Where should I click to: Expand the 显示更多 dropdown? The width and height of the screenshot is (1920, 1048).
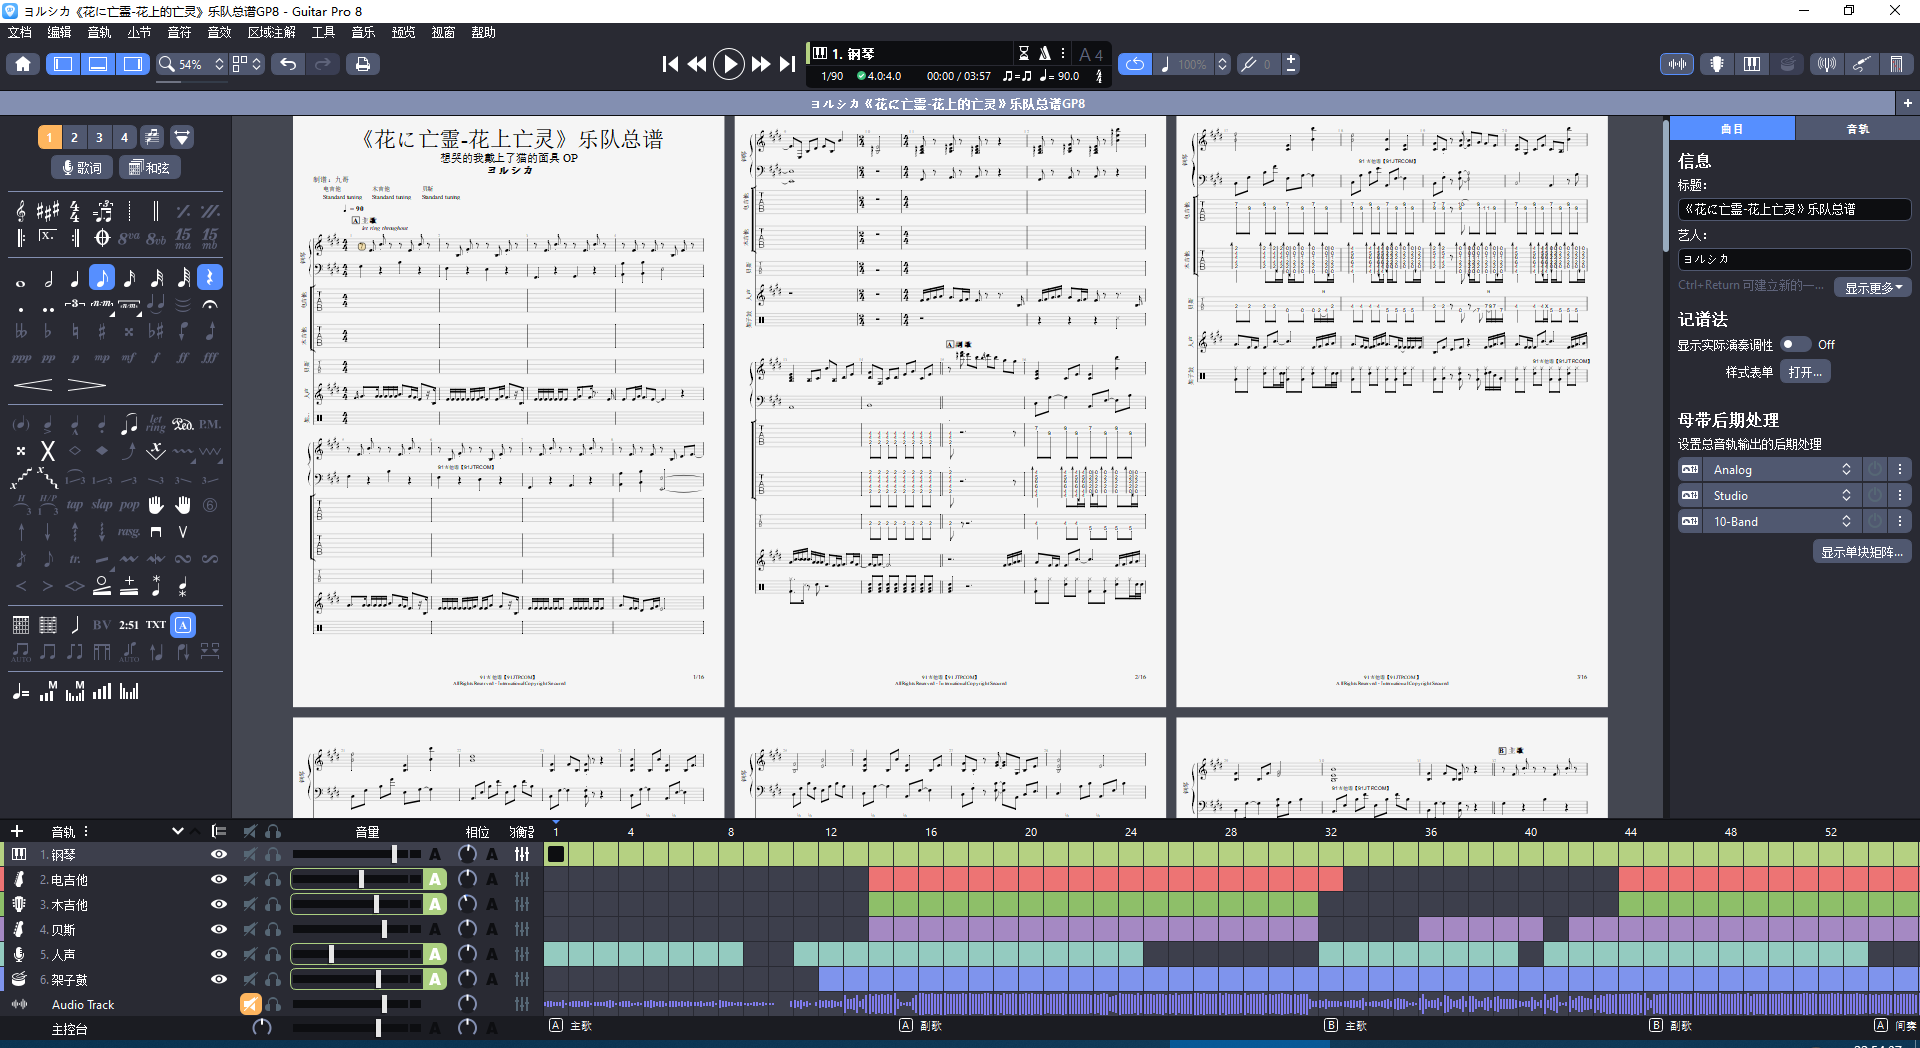click(1873, 288)
